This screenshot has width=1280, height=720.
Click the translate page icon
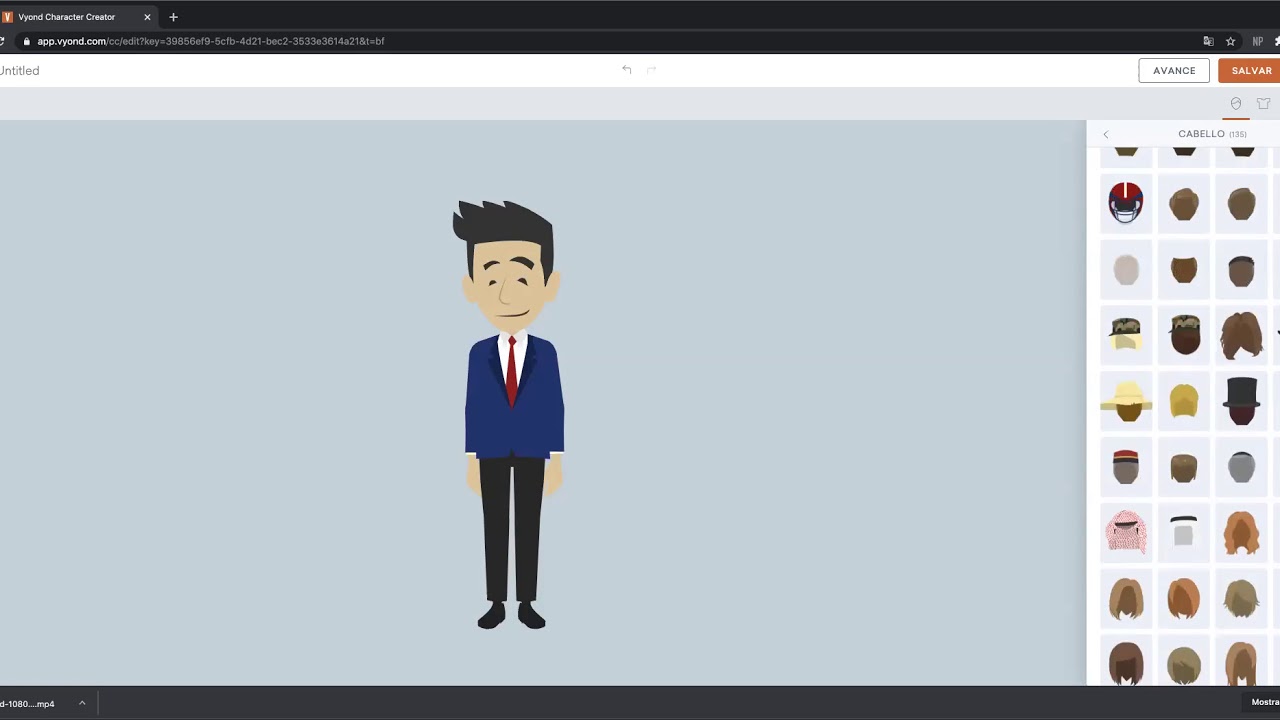point(1208,41)
